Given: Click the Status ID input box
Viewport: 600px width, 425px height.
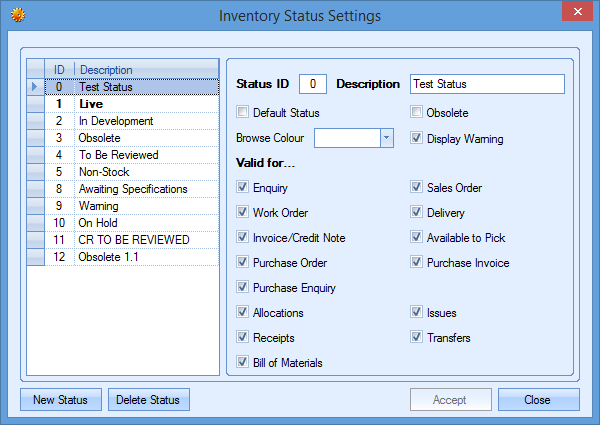Looking at the screenshot, I should [x=313, y=84].
